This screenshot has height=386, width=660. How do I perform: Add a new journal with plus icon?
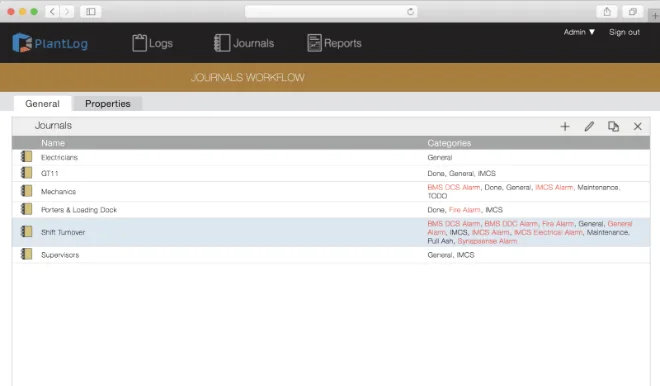(565, 126)
